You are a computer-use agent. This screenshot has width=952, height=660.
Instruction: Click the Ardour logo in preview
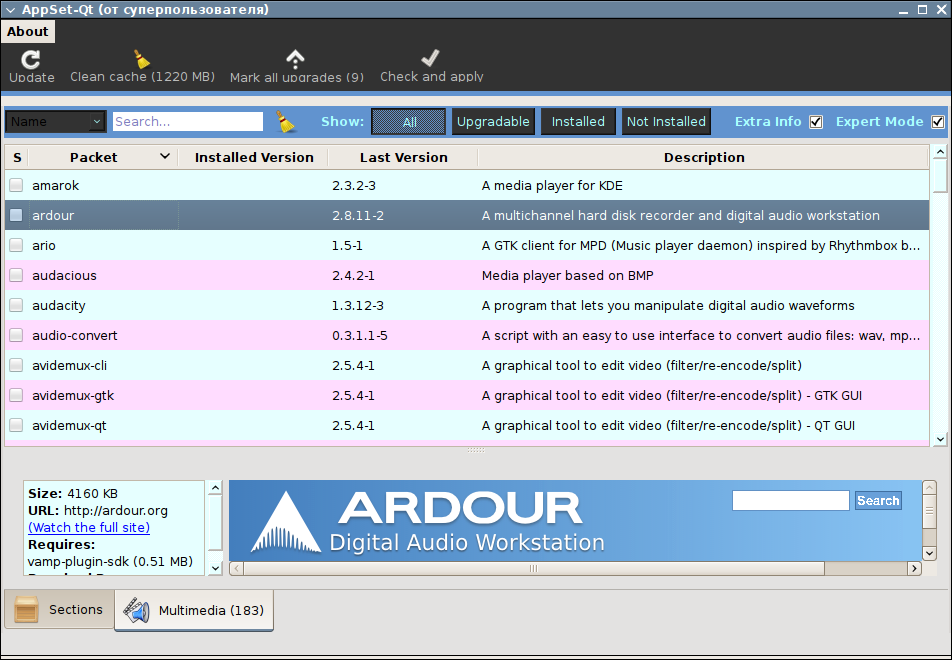(x=286, y=522)
